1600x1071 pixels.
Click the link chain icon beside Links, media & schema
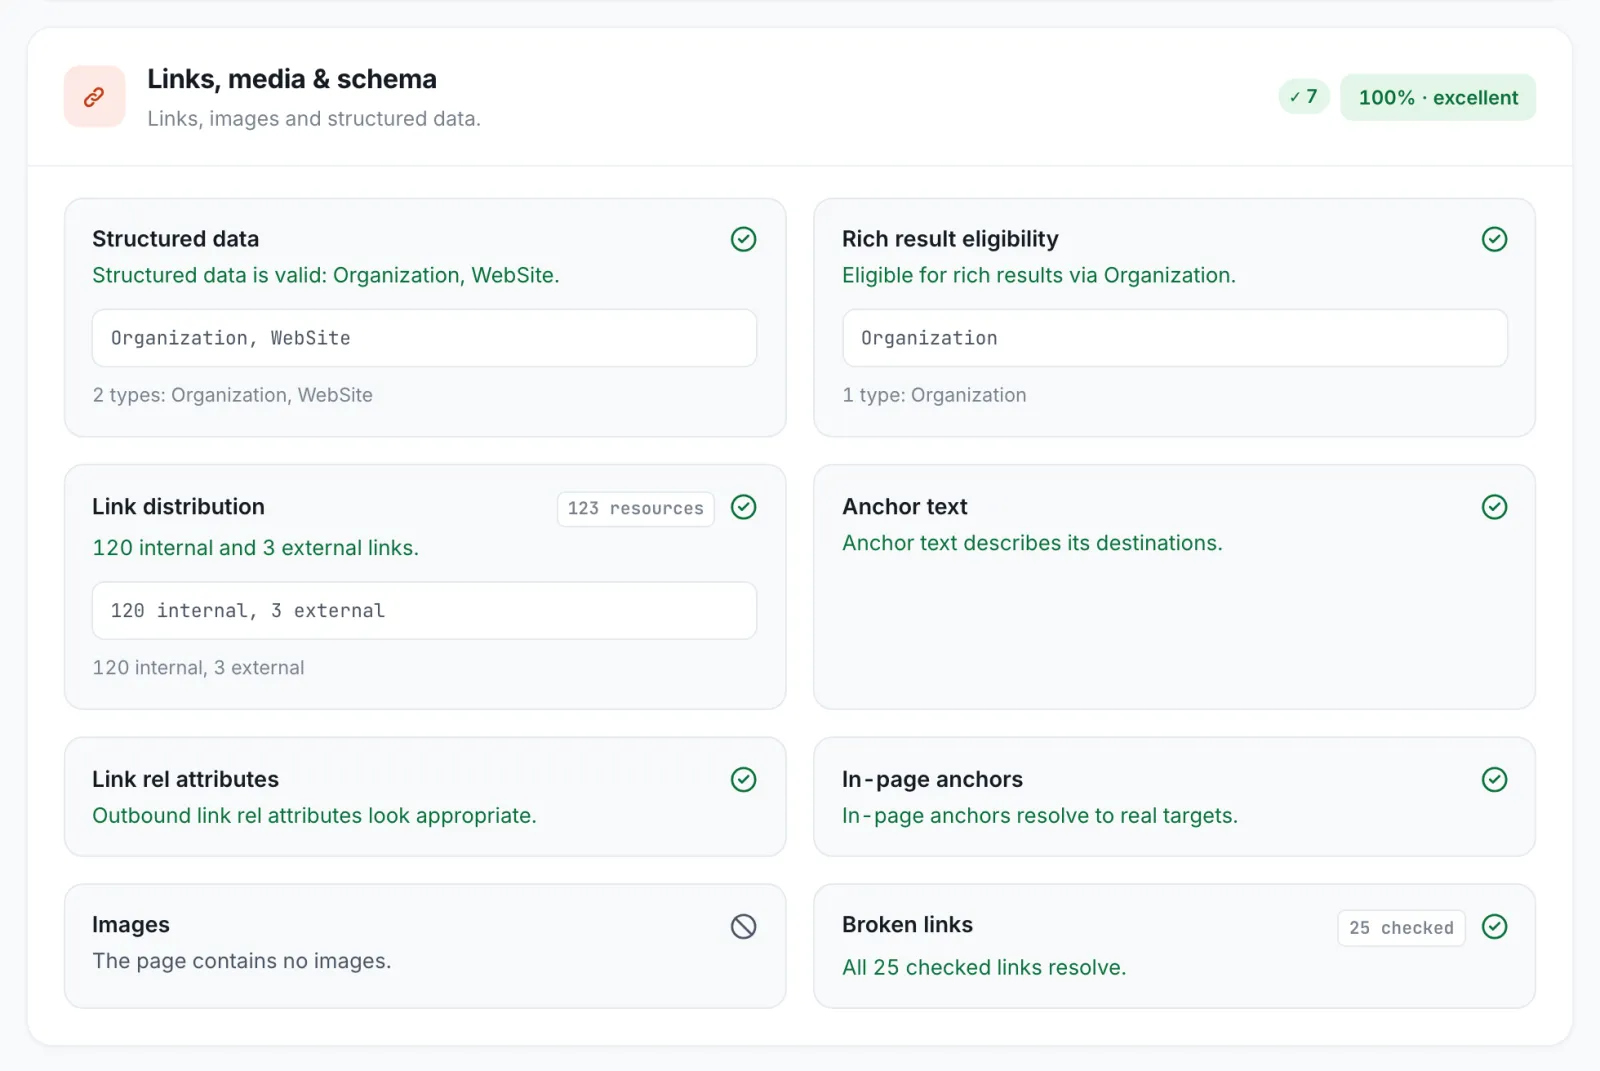click(94, 97)
